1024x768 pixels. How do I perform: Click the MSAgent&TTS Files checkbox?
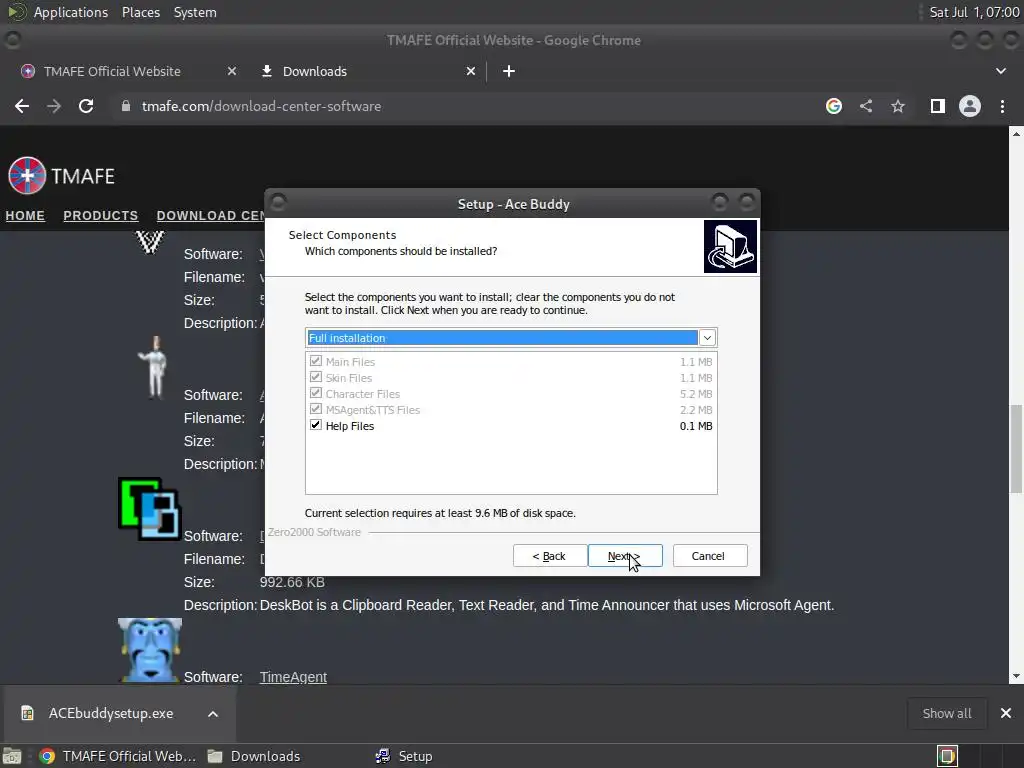315,409
